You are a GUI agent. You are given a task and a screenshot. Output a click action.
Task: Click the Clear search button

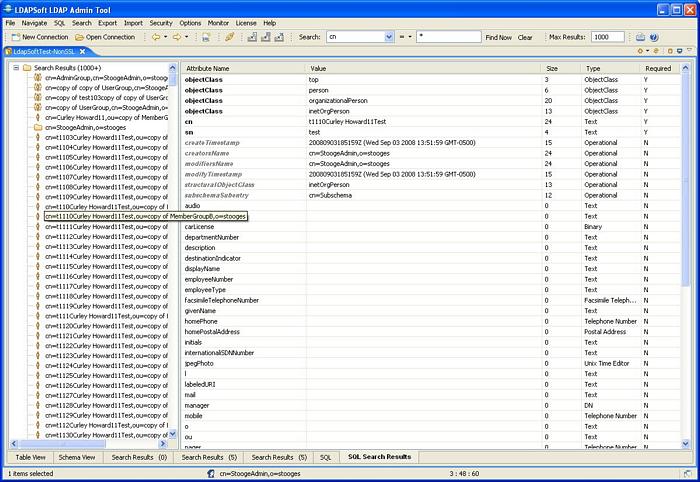pos(525,37)
